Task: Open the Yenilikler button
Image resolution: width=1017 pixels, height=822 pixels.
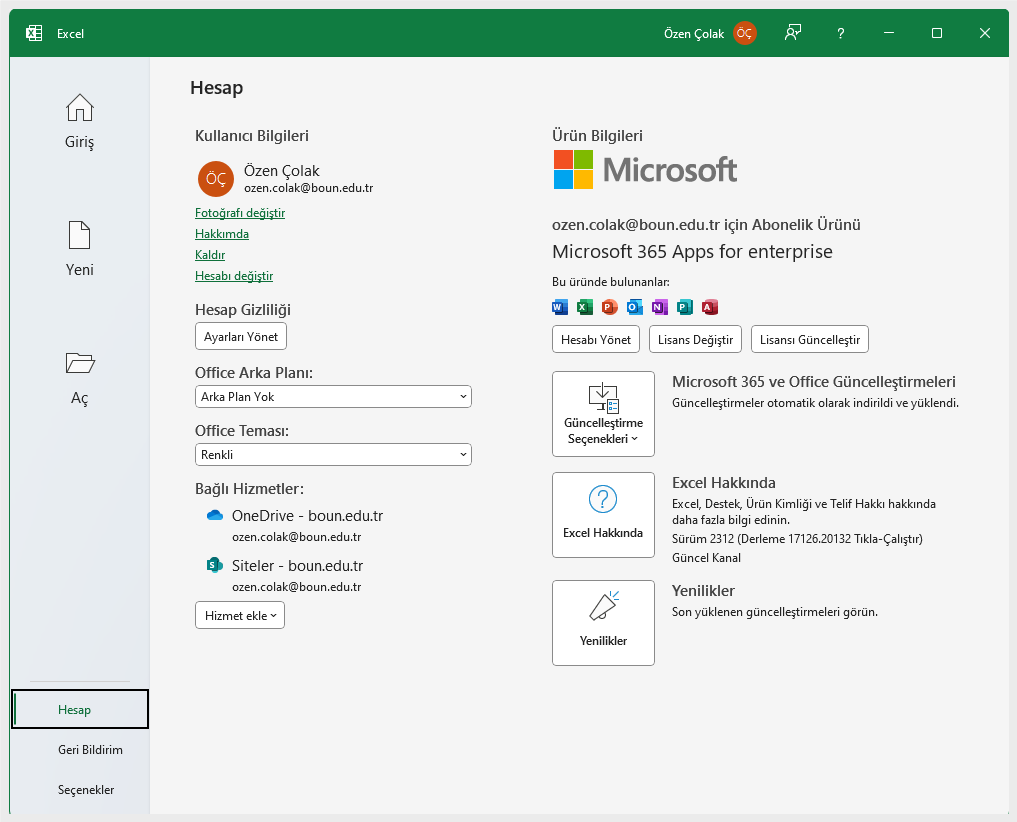Action: [x=603, y=623]
